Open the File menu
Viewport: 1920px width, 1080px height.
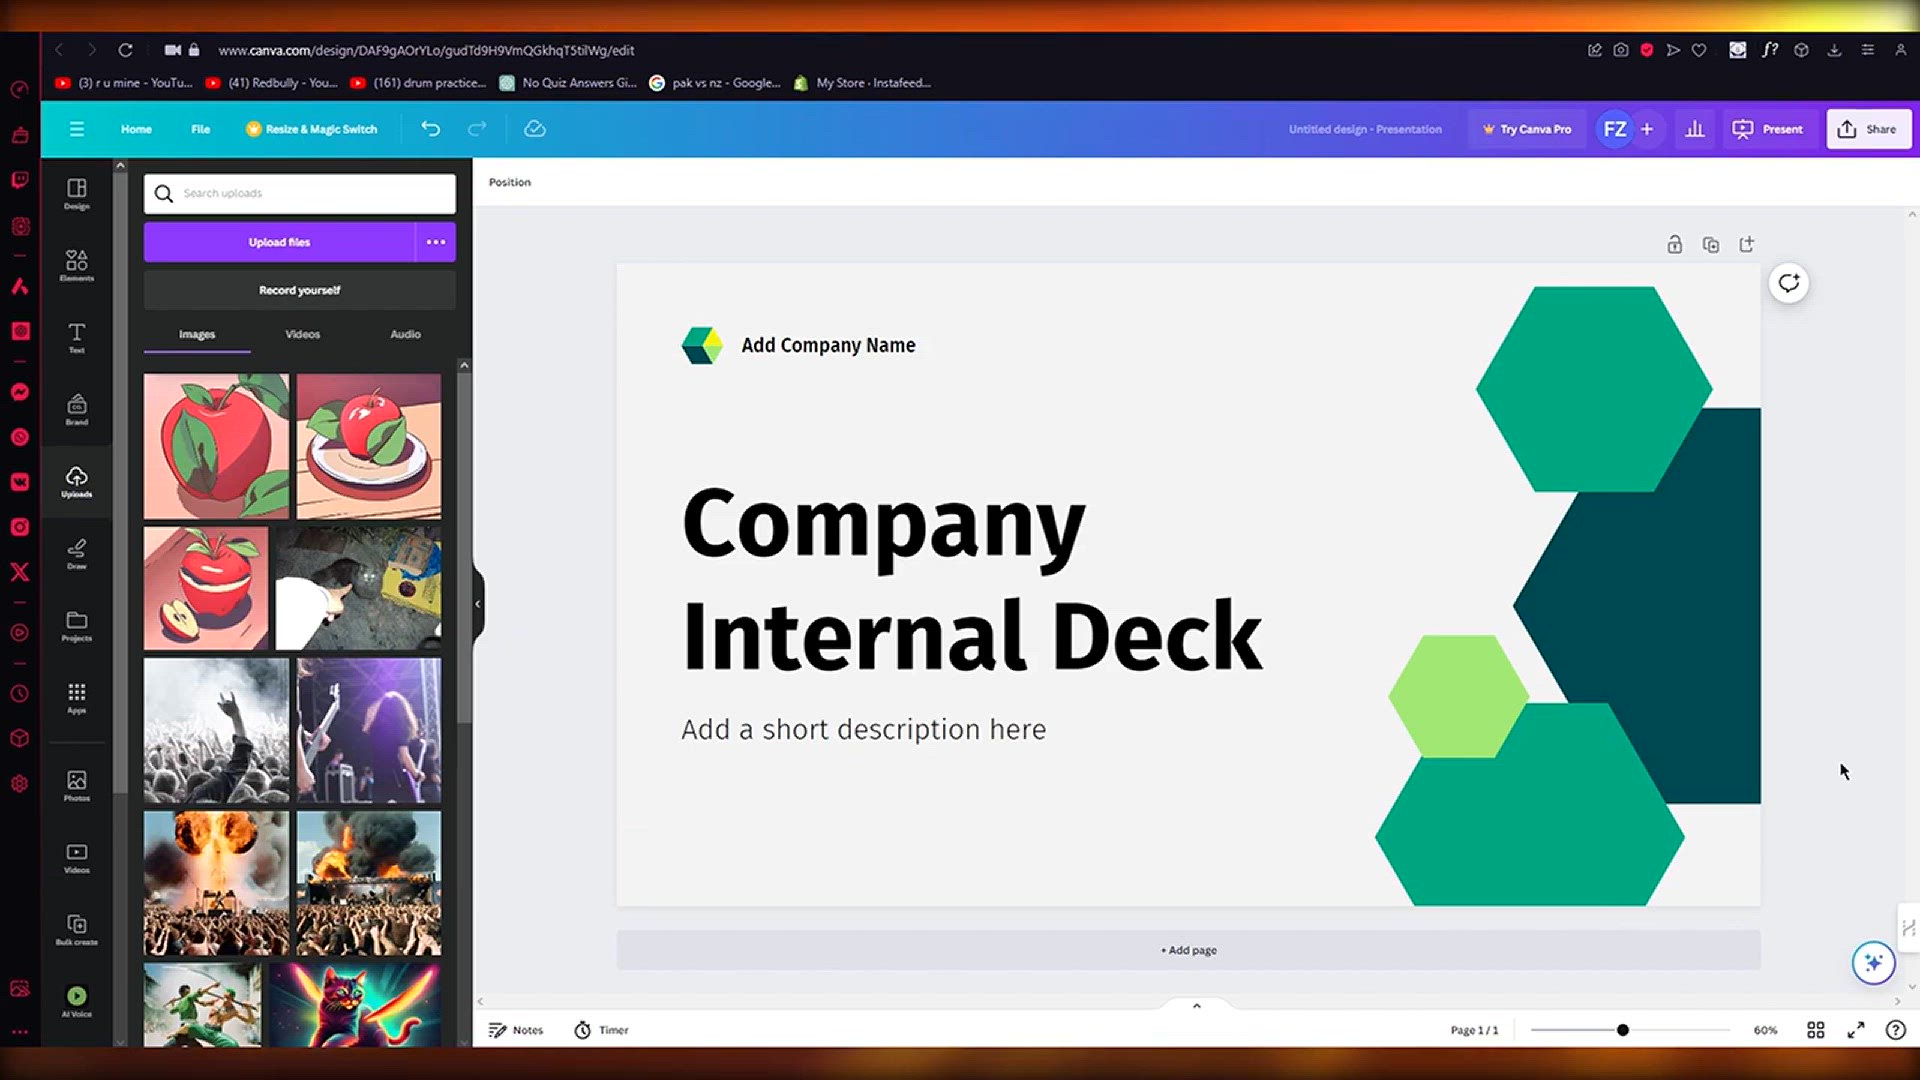pos(200,129)
